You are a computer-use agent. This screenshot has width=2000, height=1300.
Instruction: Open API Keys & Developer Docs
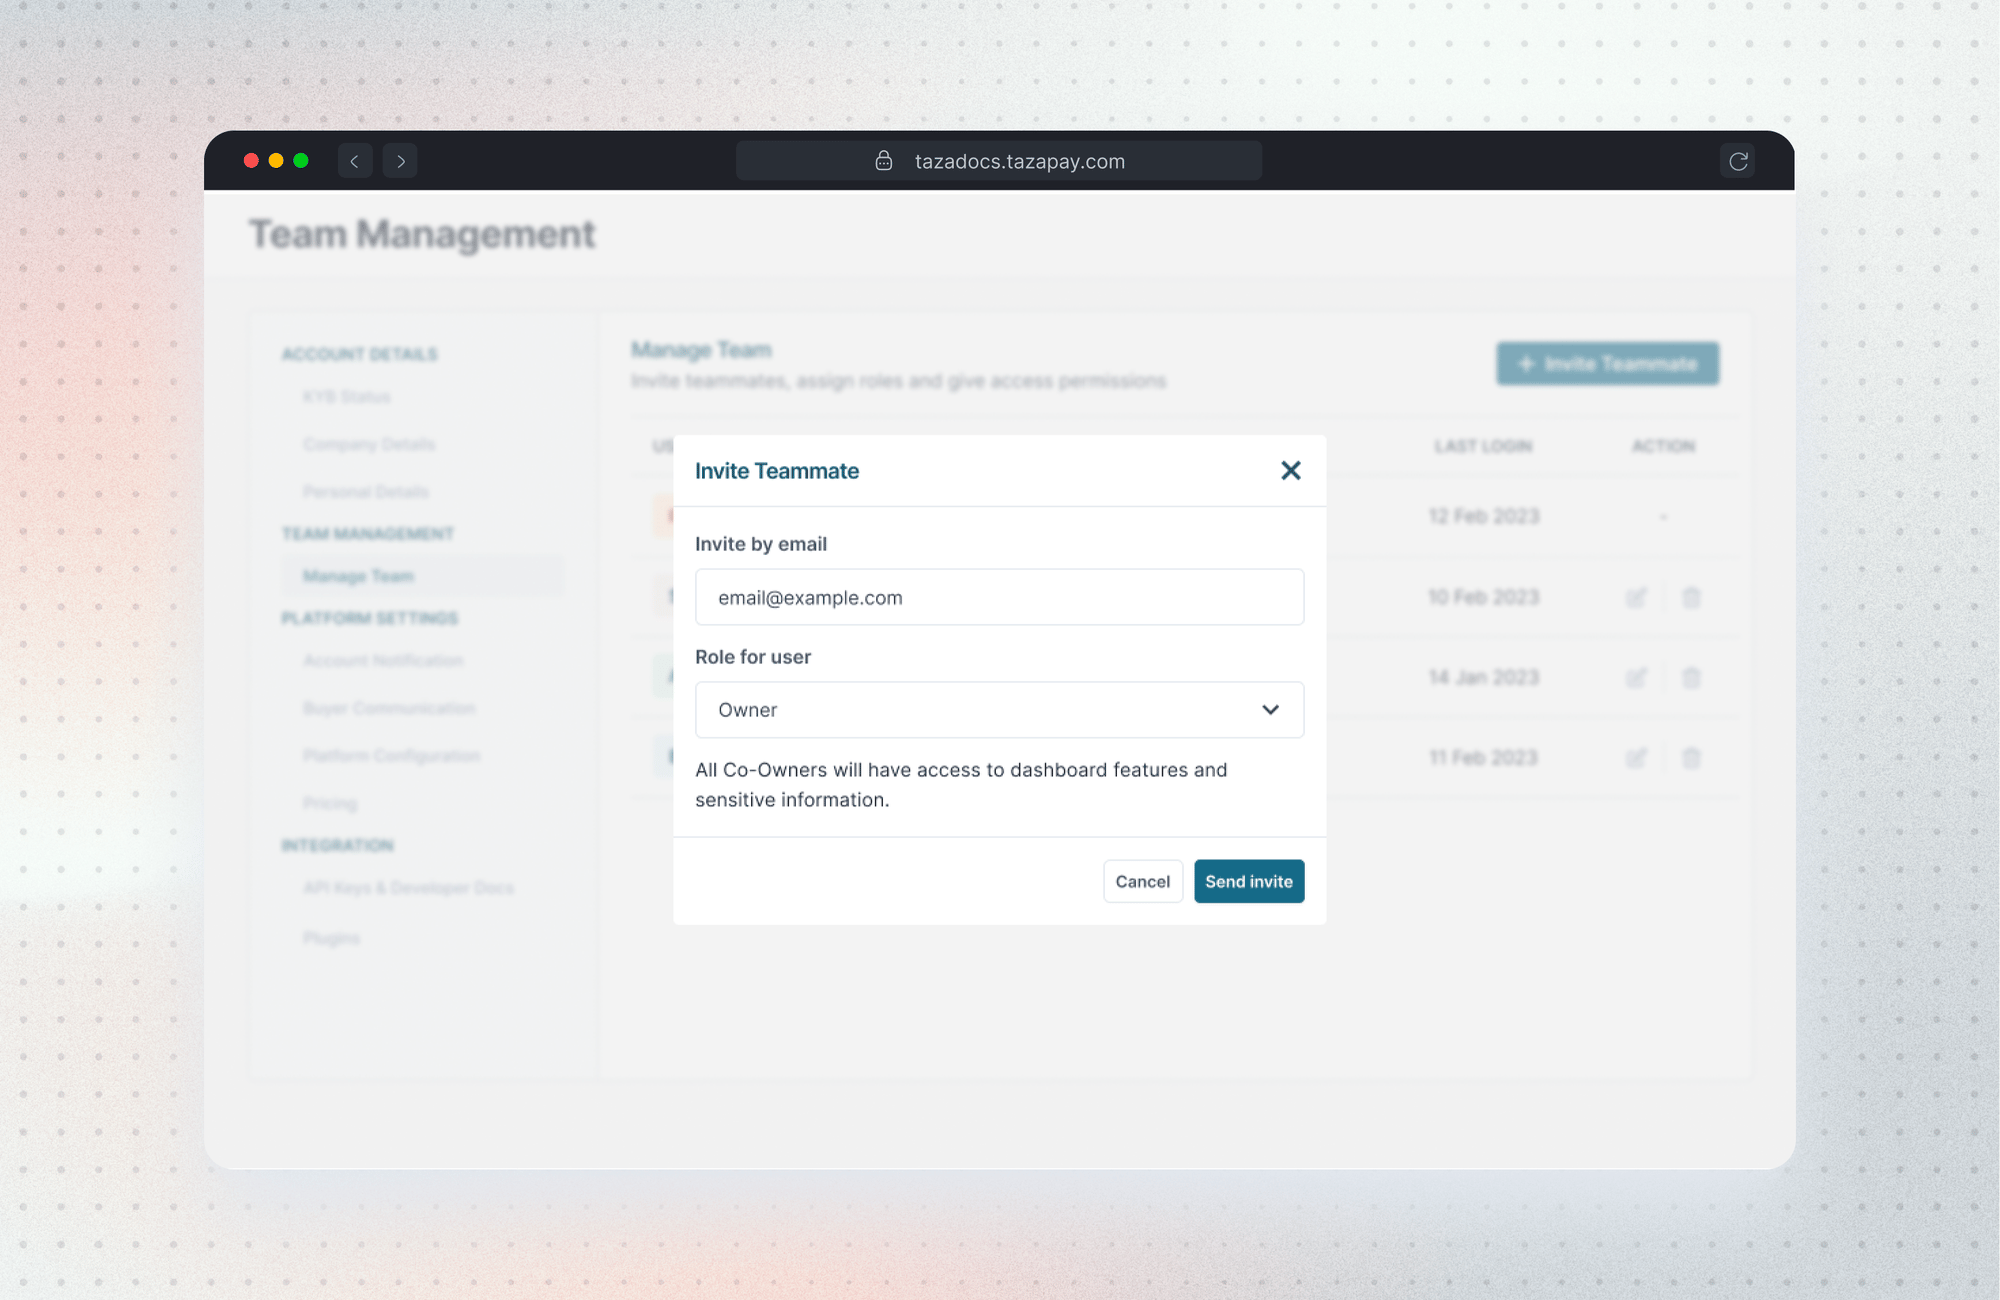click(x=408, y=888)
